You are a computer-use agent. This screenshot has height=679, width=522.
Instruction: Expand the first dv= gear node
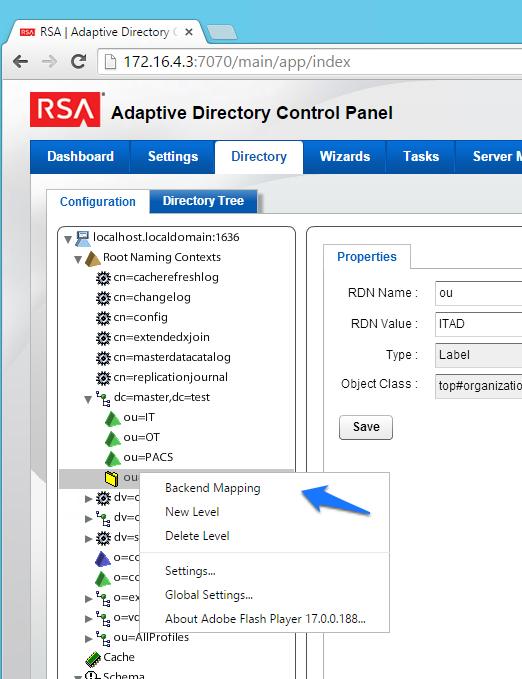(x=88, y=499)
